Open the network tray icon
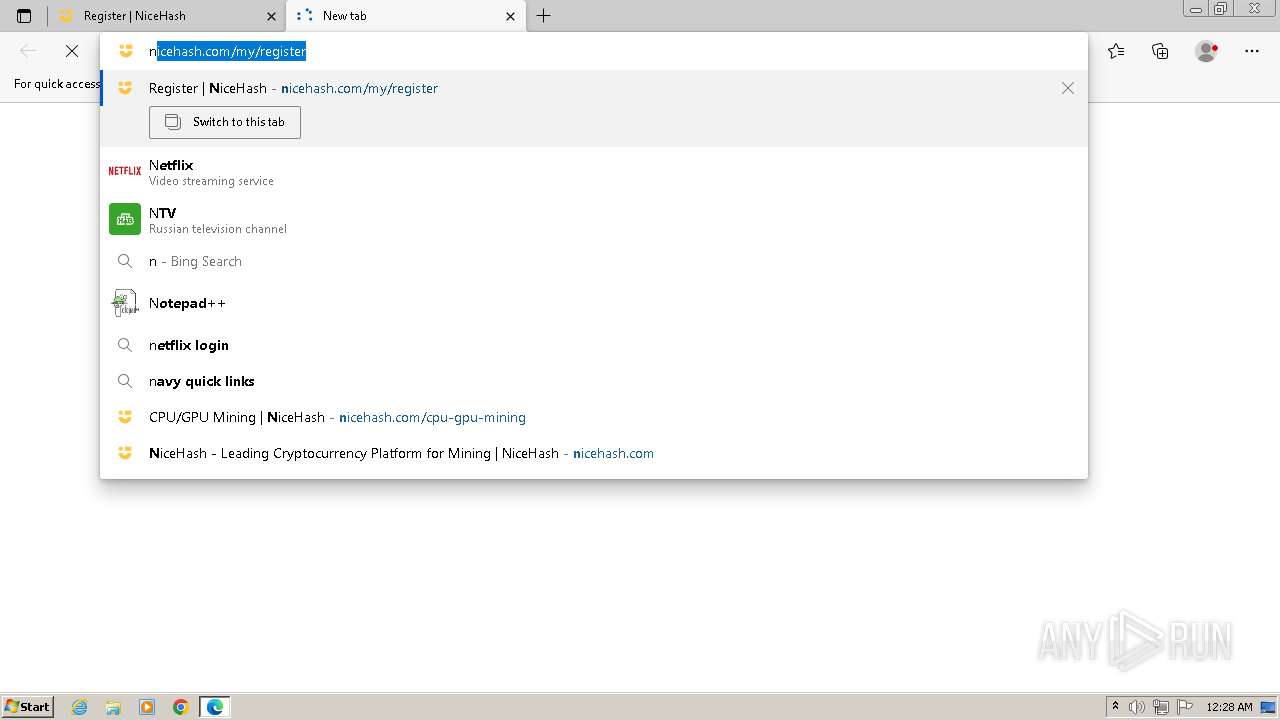This screenshot has height=720, width=1280. pyautogui.click(x=1161, y=707)
